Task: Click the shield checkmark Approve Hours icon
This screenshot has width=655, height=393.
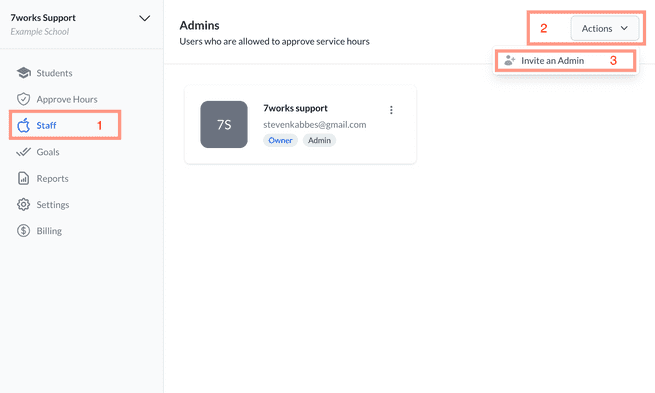Action: (23, 99)
